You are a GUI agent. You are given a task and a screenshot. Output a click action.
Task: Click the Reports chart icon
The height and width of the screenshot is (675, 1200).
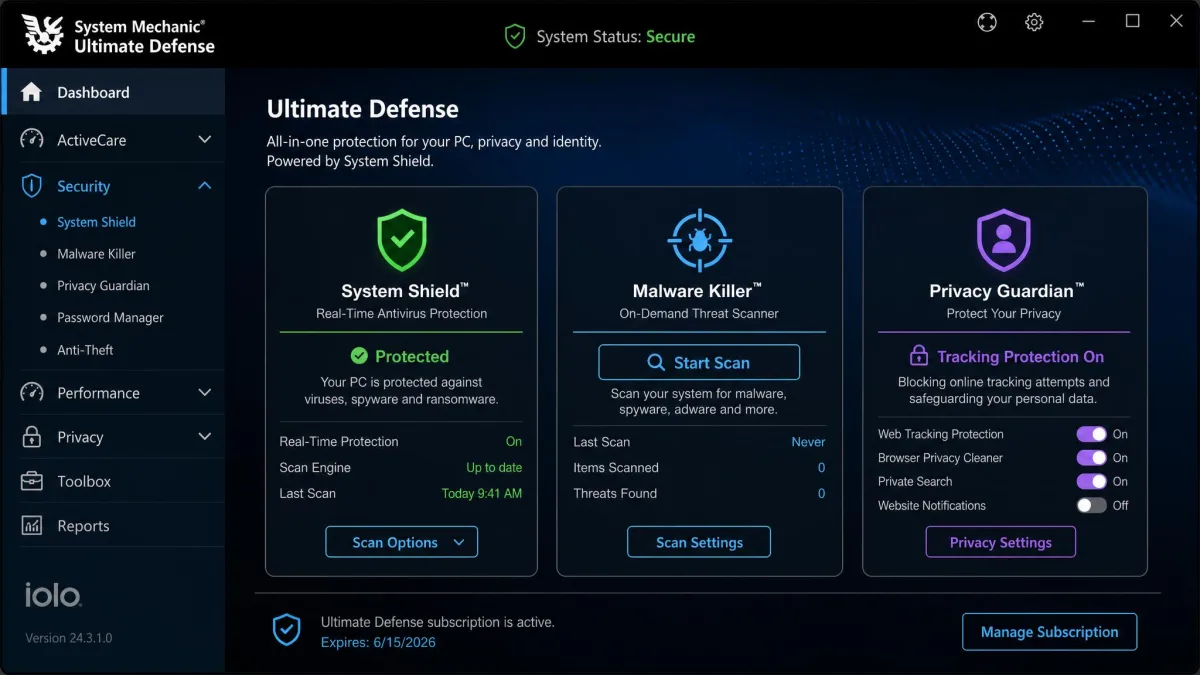(x=32, y=525)
